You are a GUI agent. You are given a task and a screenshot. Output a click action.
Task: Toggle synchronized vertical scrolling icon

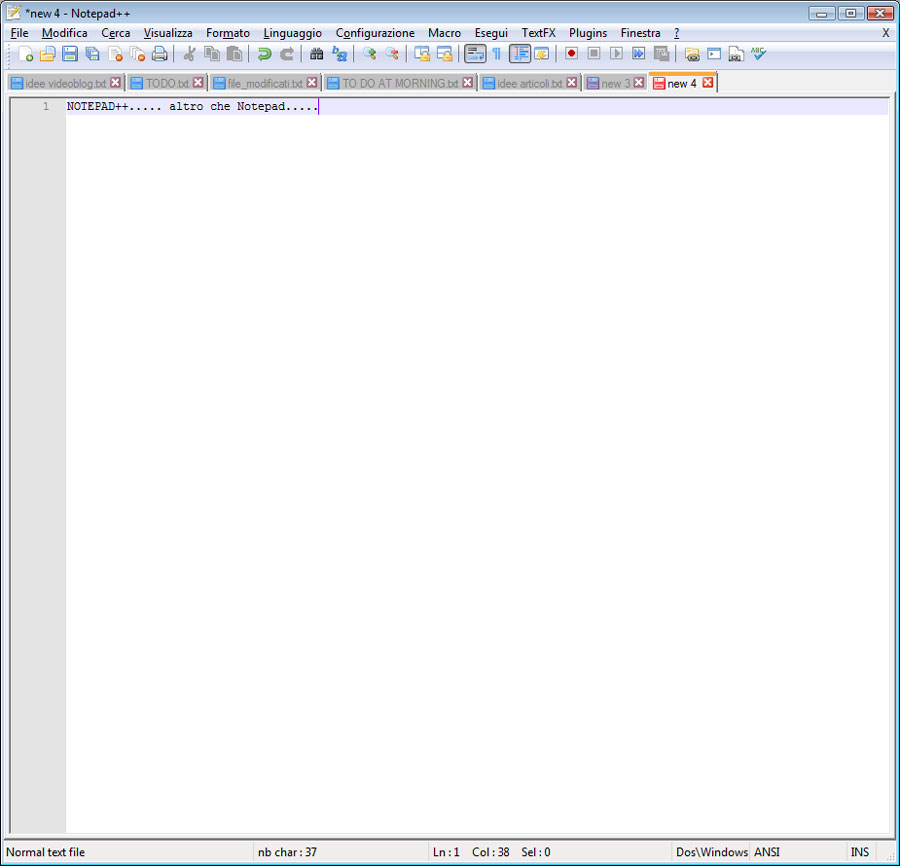click(422, 54)
